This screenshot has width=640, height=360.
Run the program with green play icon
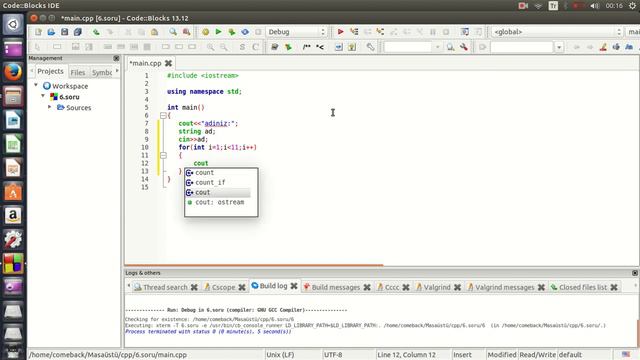pos(218,32)
